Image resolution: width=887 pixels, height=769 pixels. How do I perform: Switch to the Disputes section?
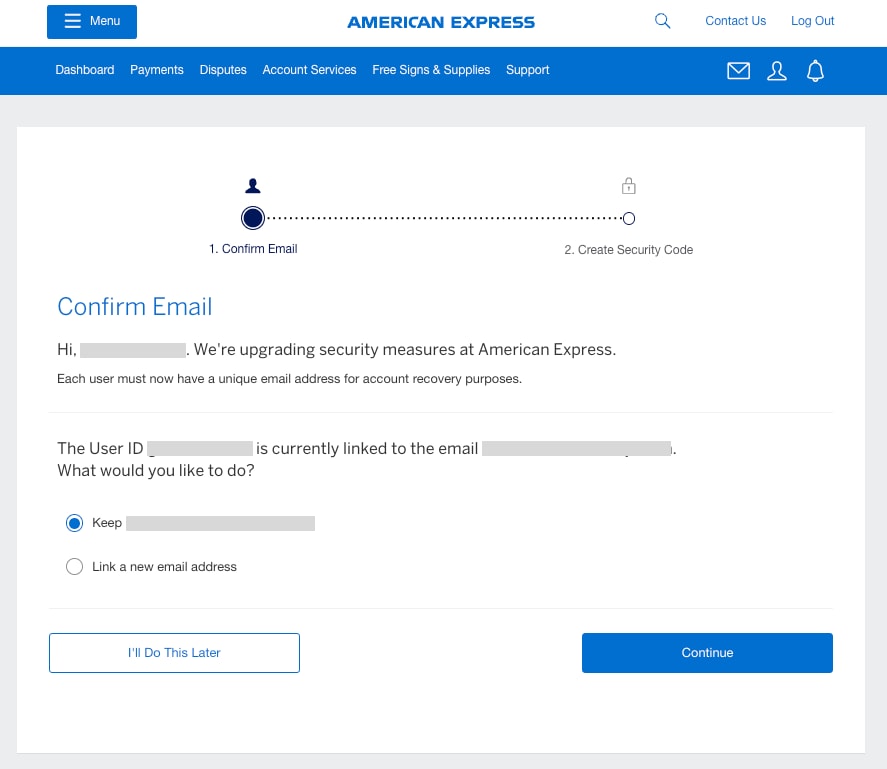click(x=222, y=70)
